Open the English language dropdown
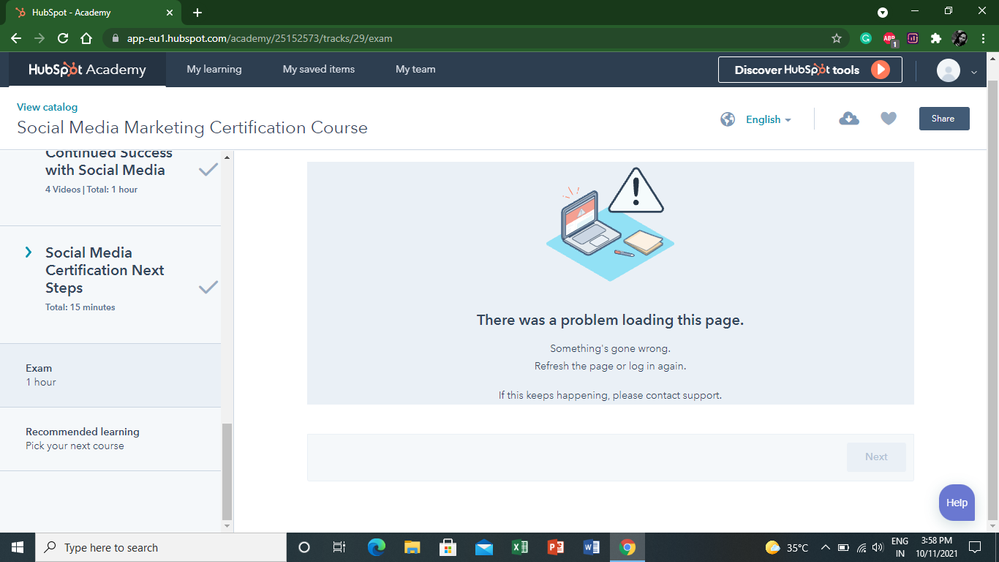The width and height of the screenshot is (999, 562). click(x=768, y=119)
